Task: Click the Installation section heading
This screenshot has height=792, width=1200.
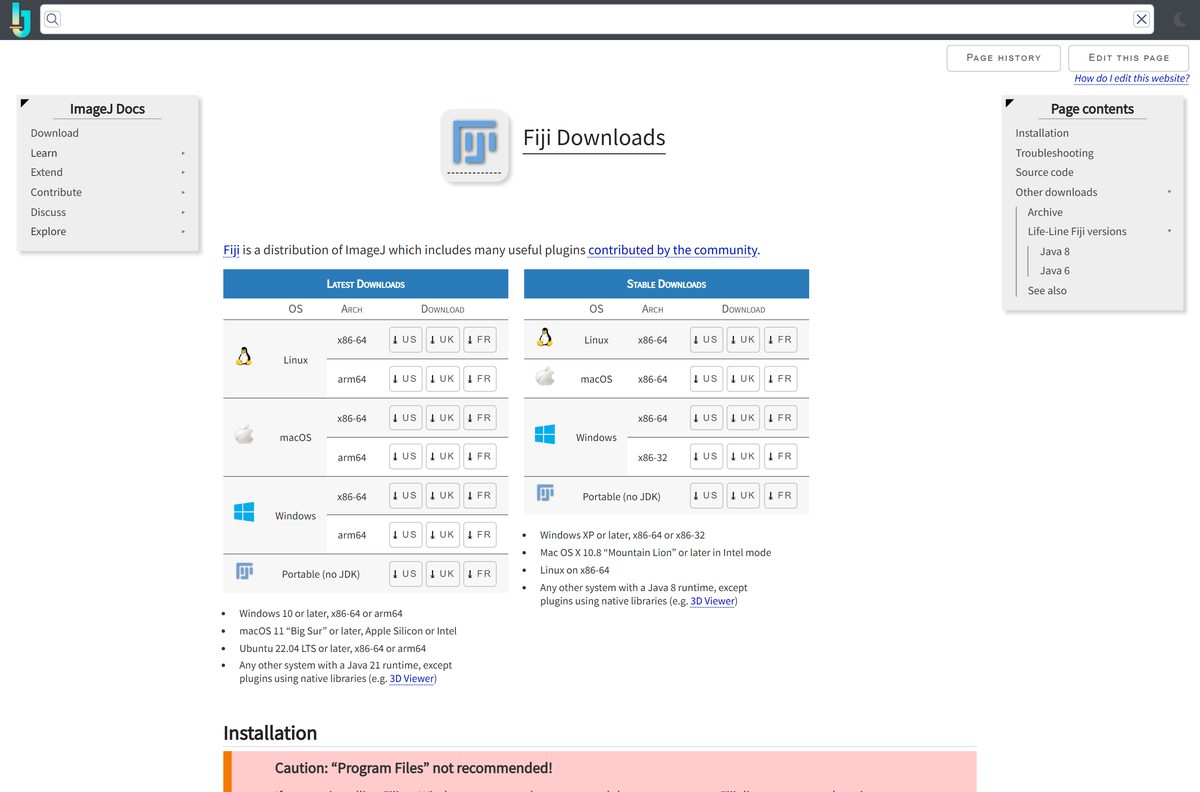Action: [x=270, y=733]
